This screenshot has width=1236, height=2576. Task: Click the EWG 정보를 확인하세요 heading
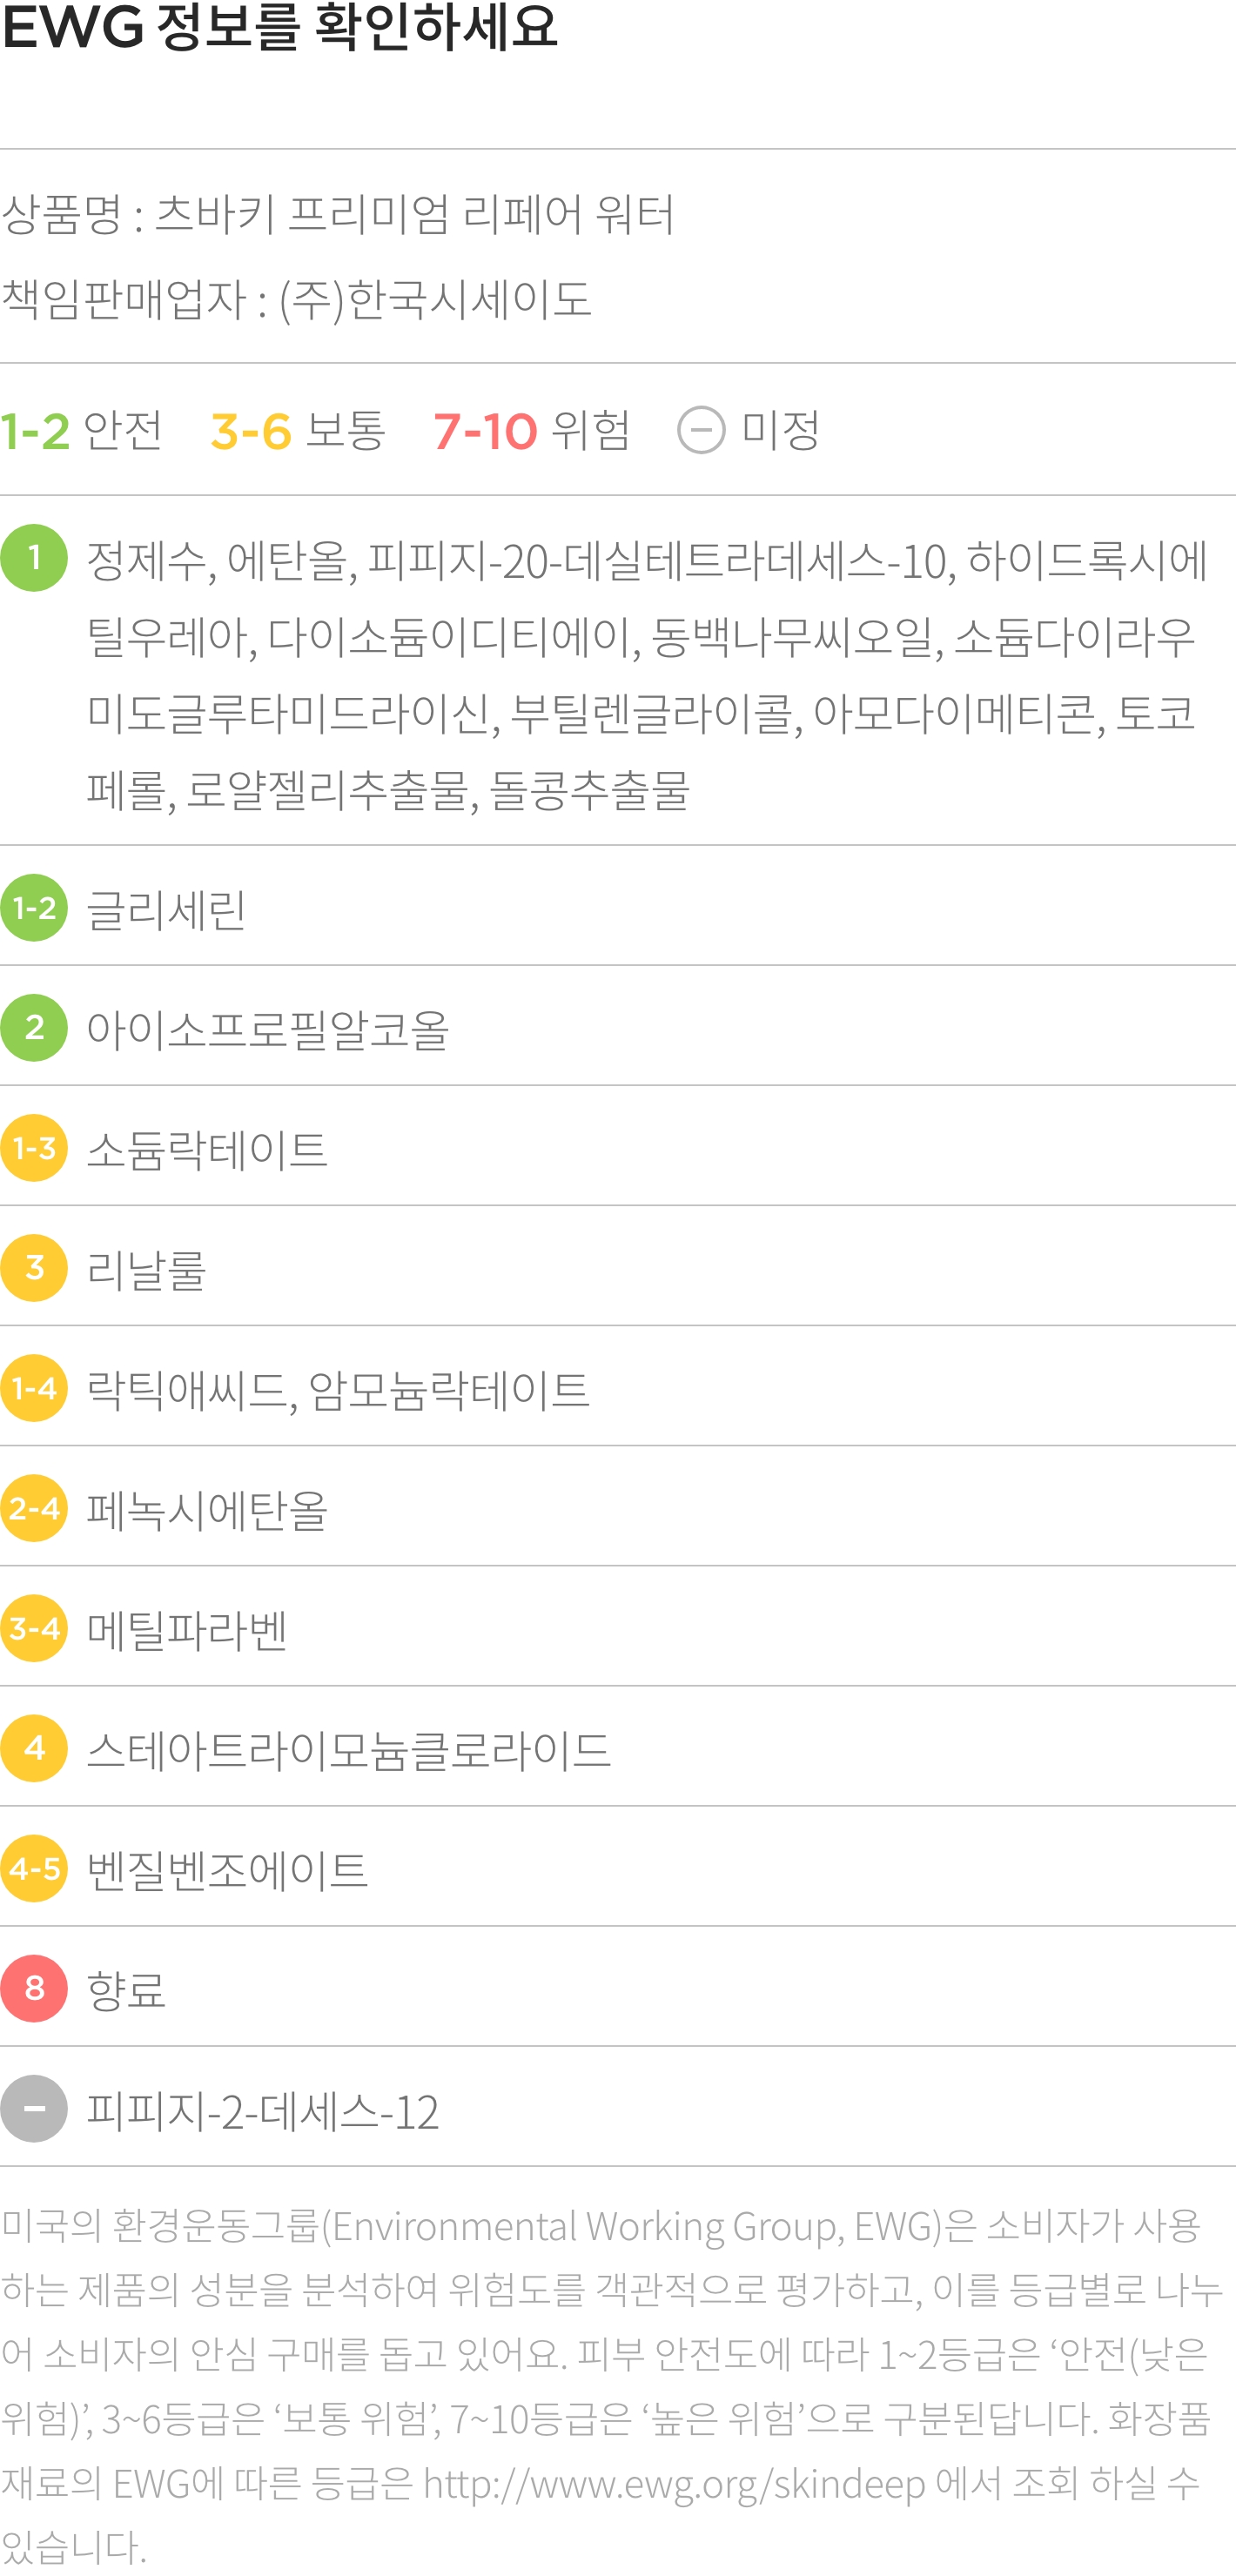(279, 27)
